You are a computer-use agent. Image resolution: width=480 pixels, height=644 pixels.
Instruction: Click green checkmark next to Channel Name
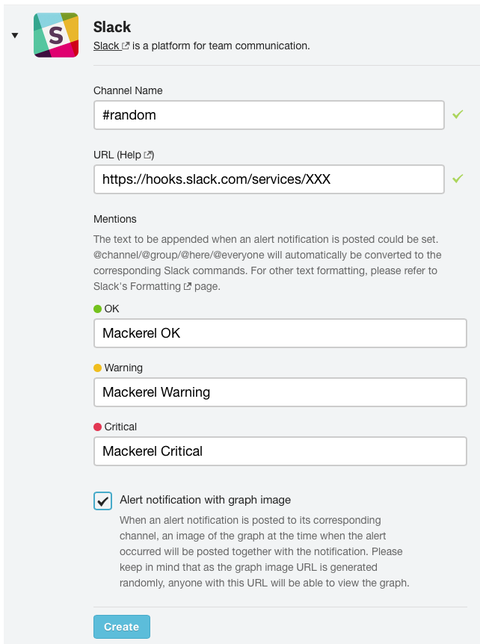[458, 114]
